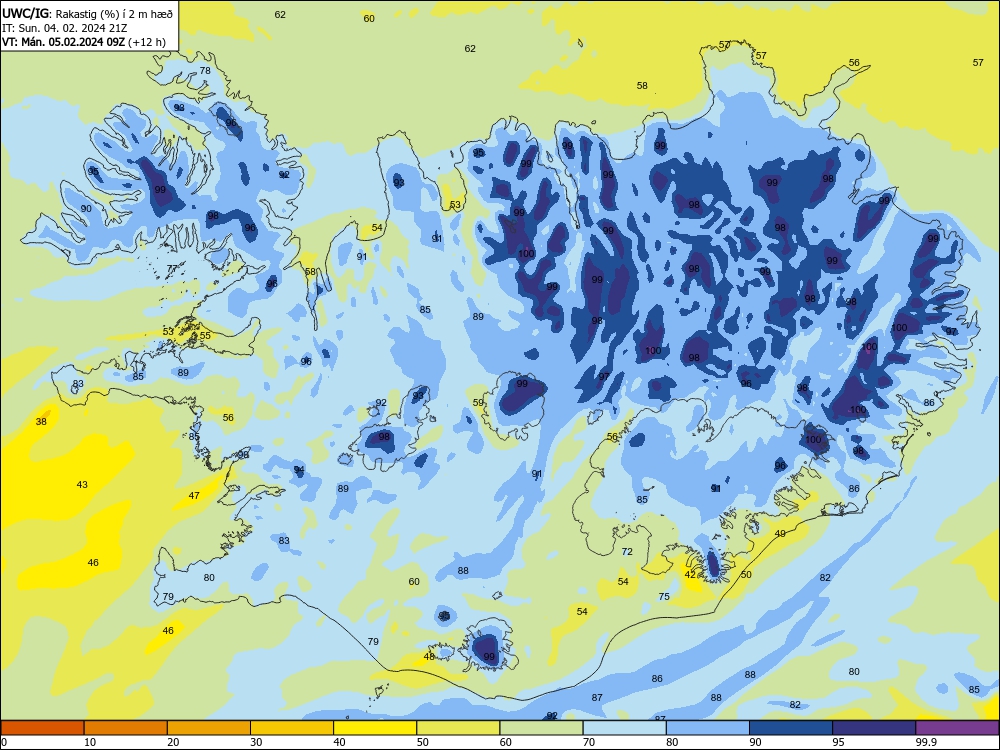This screenshot has height=750, width=1000.
Task: Click the legend scale label '30'
Action: pyautogui.click(x=256, y=742)
